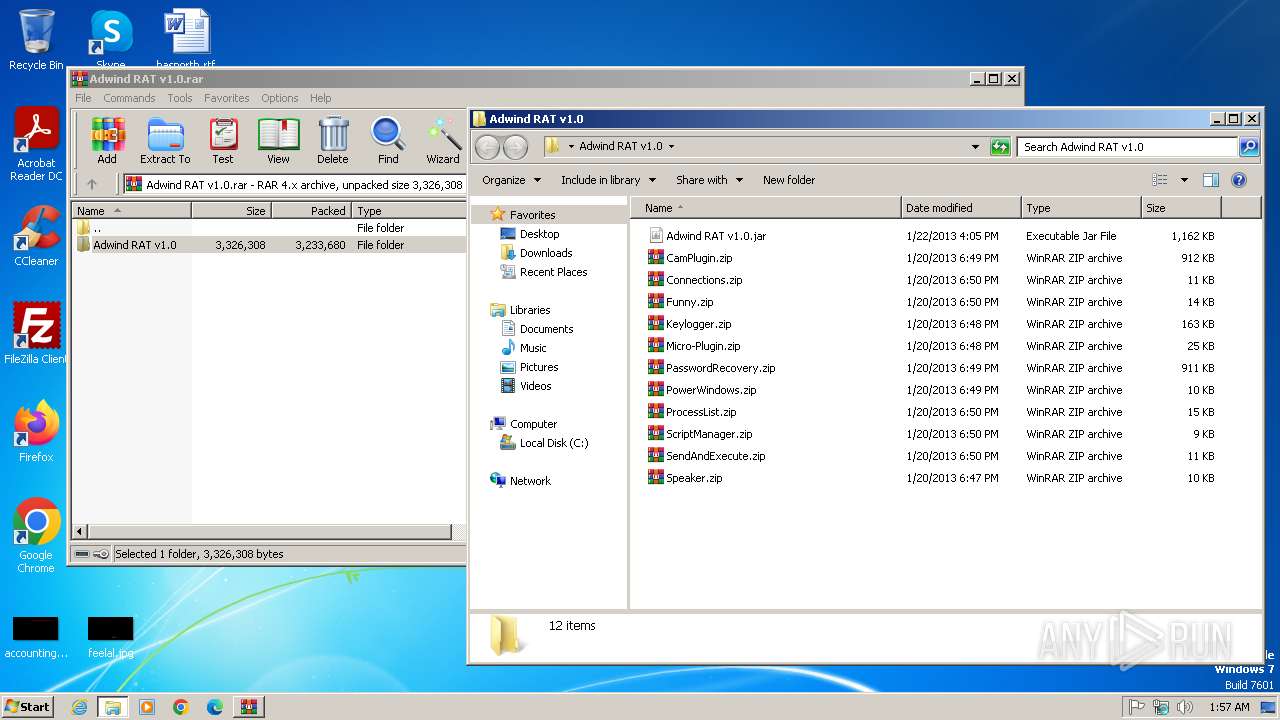The image size is (1280, 720).
Task: Click the Wizard wand icon in WinRAR
Action: 443,140
